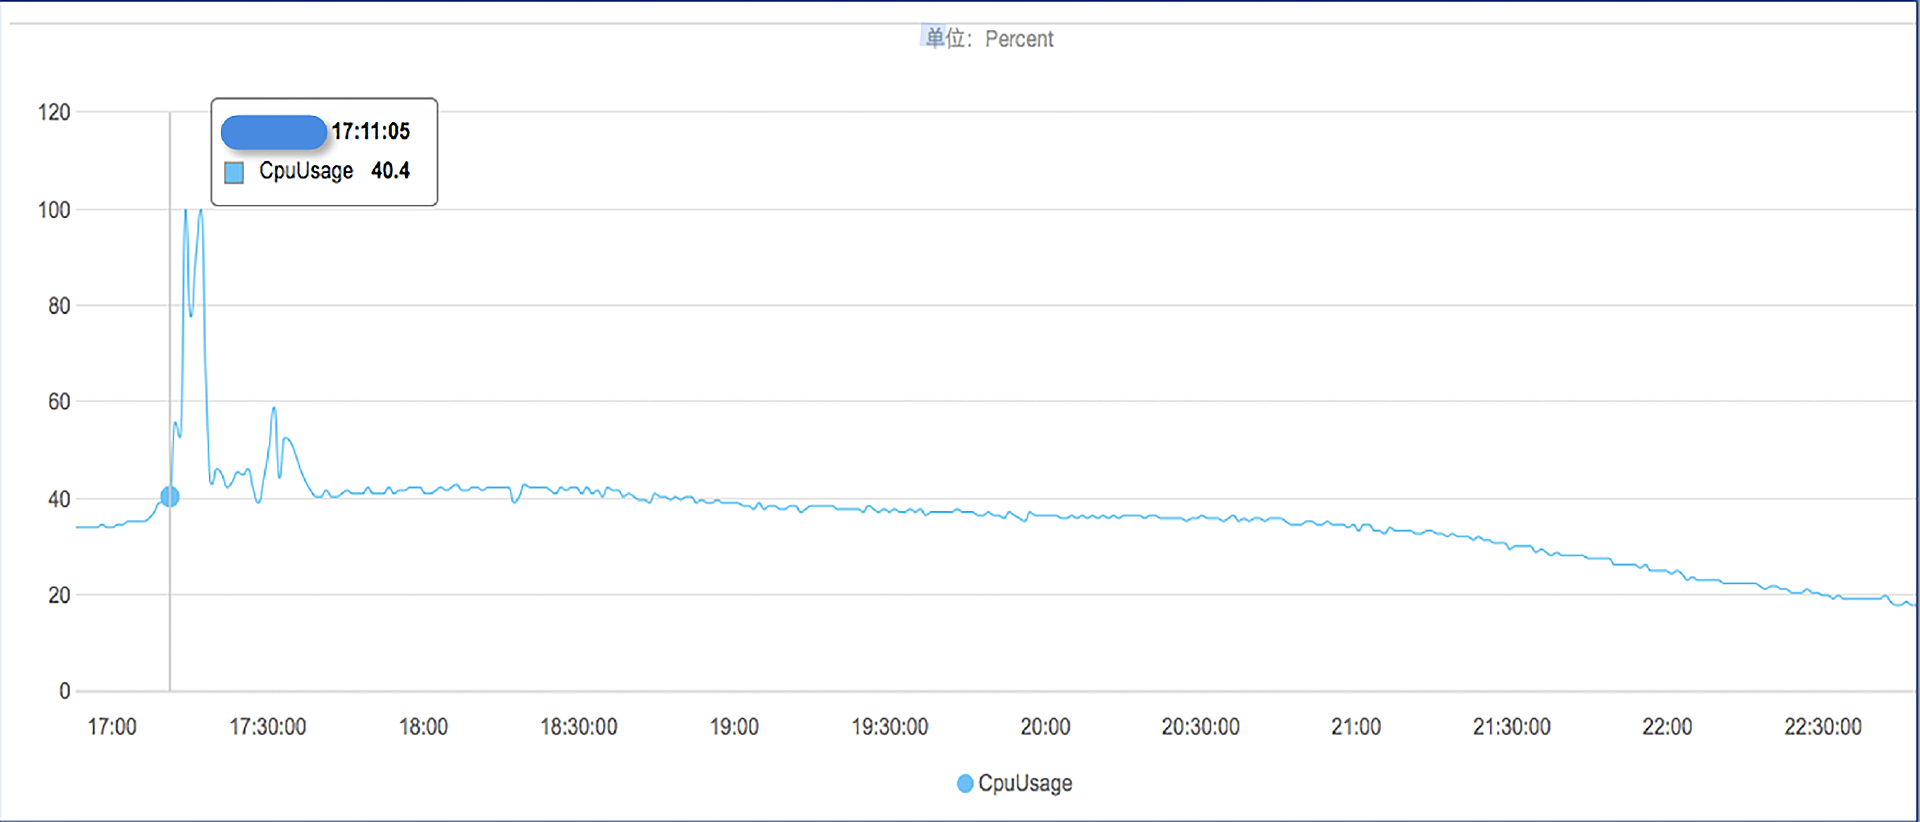Choose the 22:00 x-axis time label
The height and width of the screenshot is (822, 1920).
[1667, 727]
